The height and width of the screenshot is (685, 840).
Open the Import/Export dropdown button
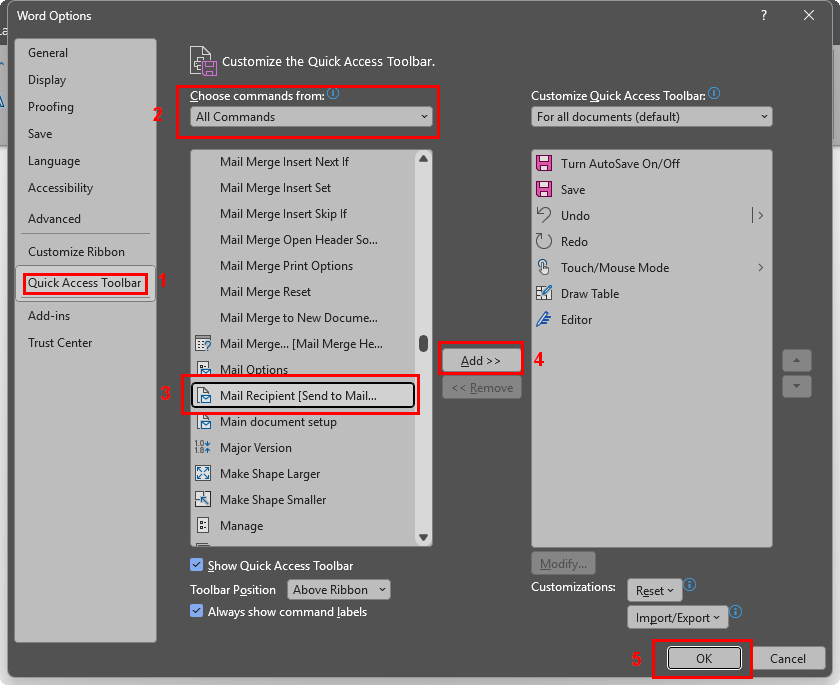pos(676,618)
